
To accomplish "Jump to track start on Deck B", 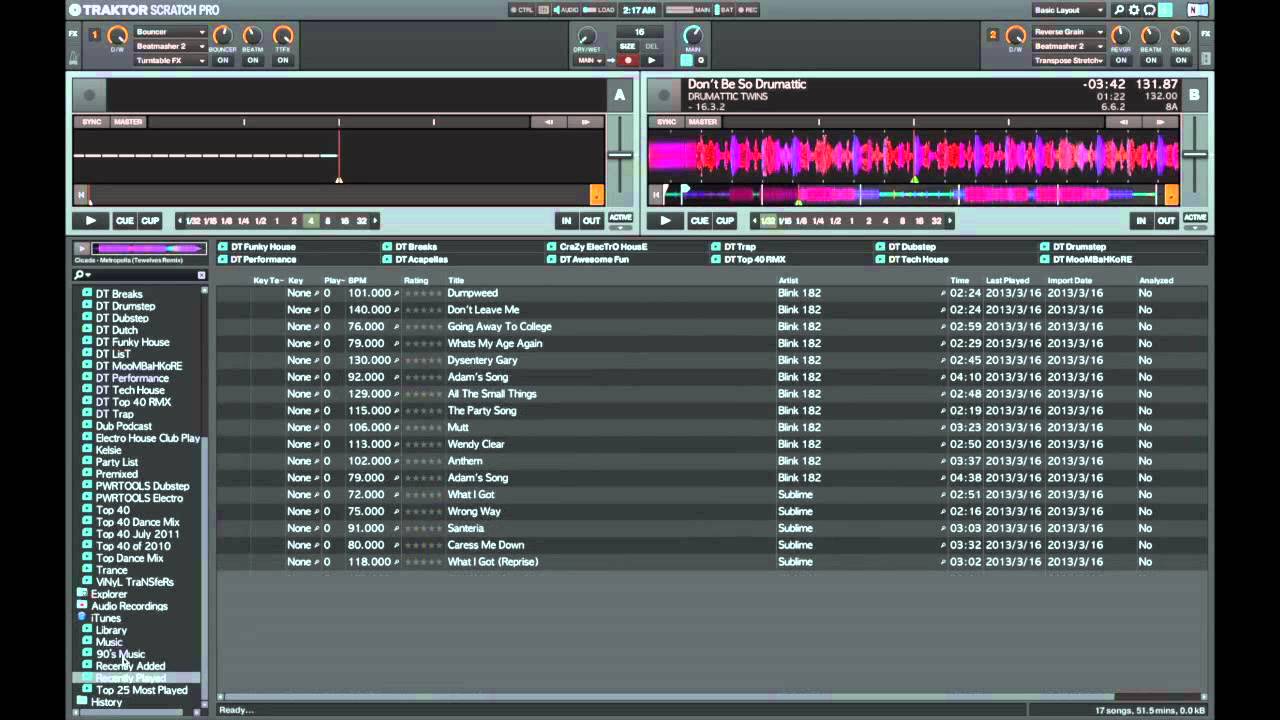I will click(656, 195).
